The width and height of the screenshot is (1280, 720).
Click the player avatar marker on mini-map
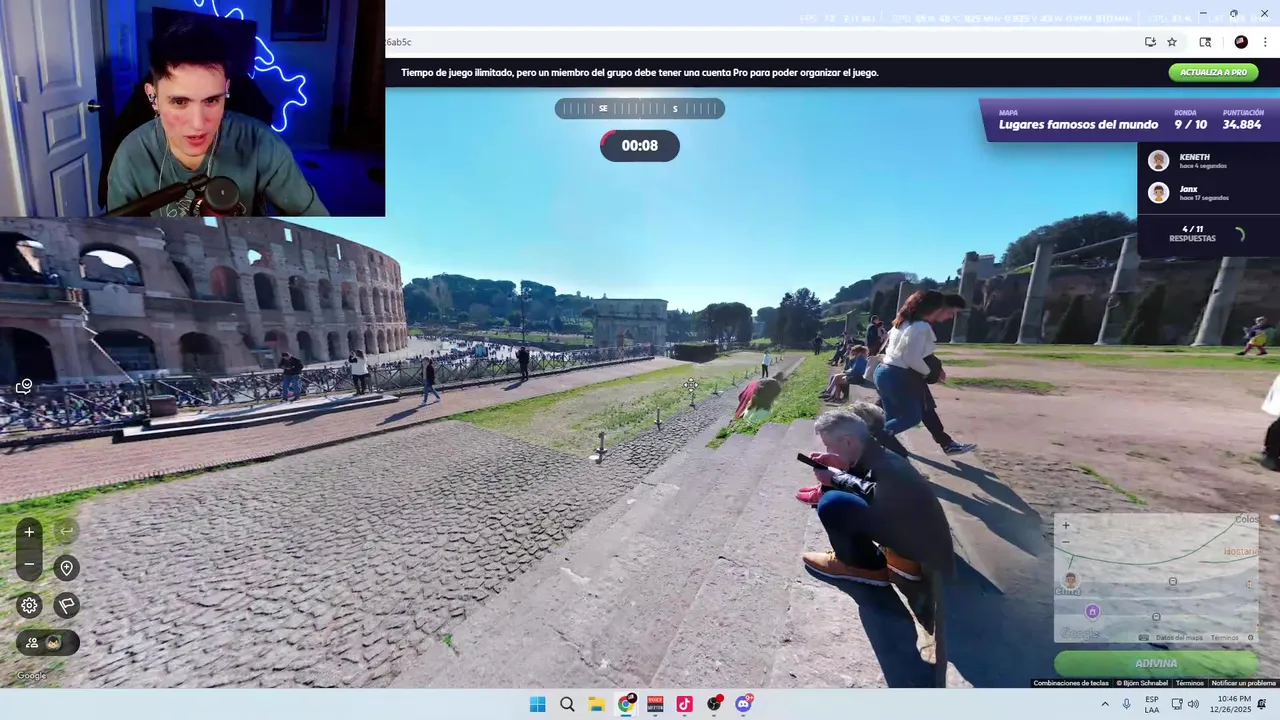point(1071,580)
